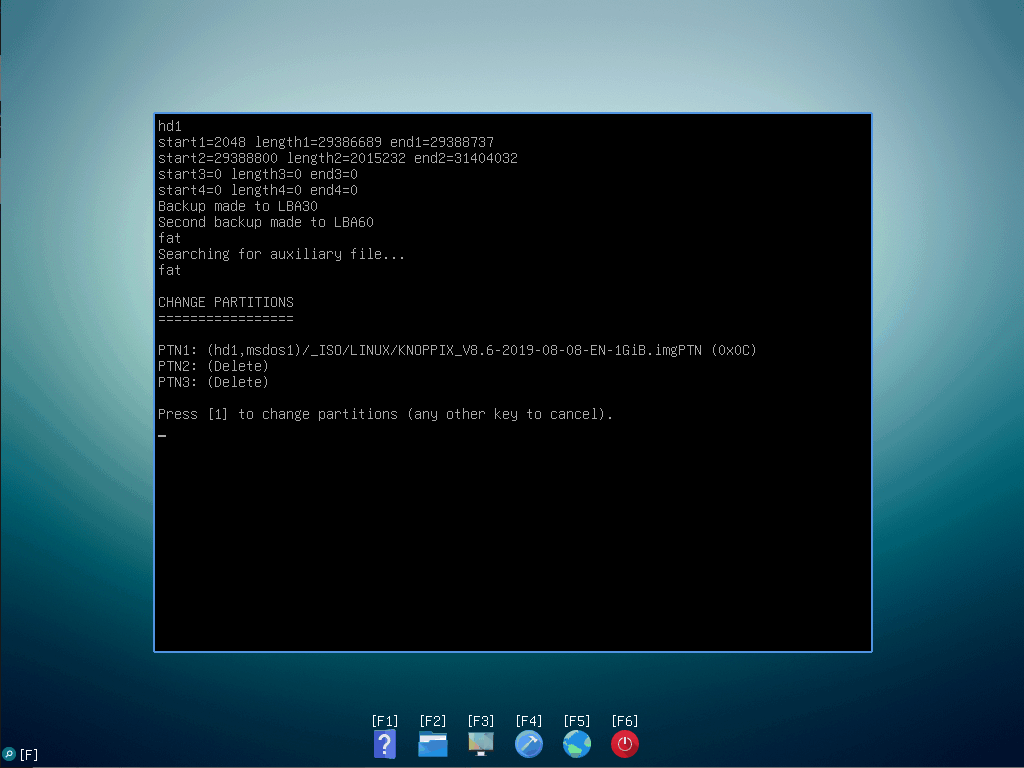Click the 'Press [1] to change partitions' prompt
Image resolution: width=1024 pixels, height=768 pixels.
(386, 413)
